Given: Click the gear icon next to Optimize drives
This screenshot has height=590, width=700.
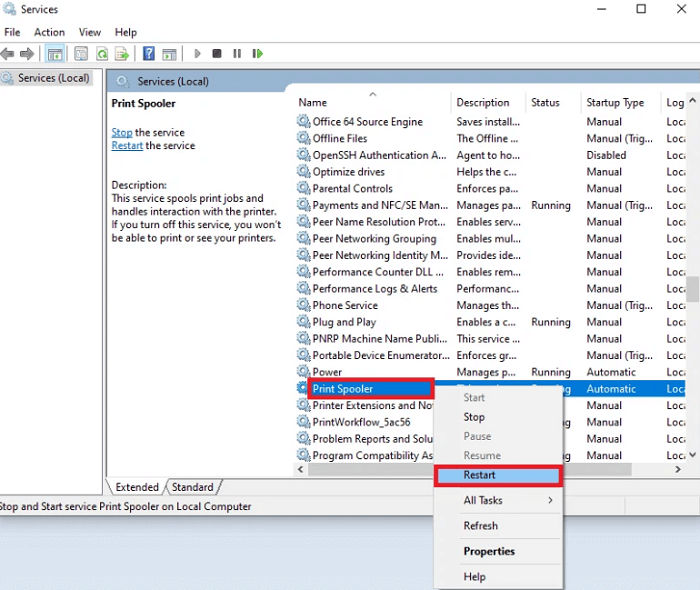Looking at the screenshot, I should [304, 172].
